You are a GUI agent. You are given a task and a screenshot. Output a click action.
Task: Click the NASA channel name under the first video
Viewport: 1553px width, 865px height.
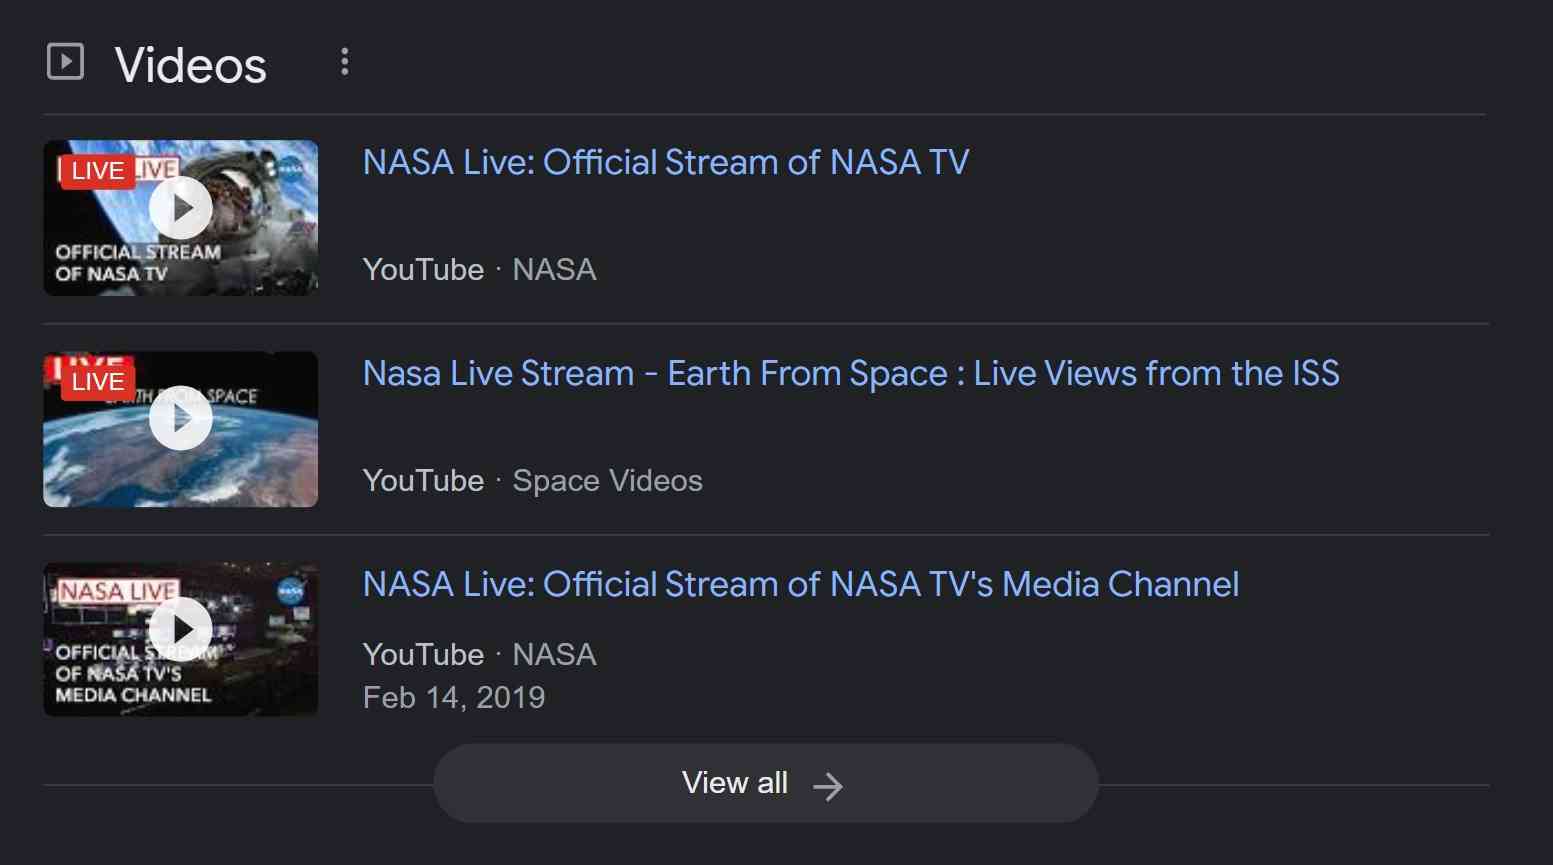pyautogui.click(x=554, y=269)
